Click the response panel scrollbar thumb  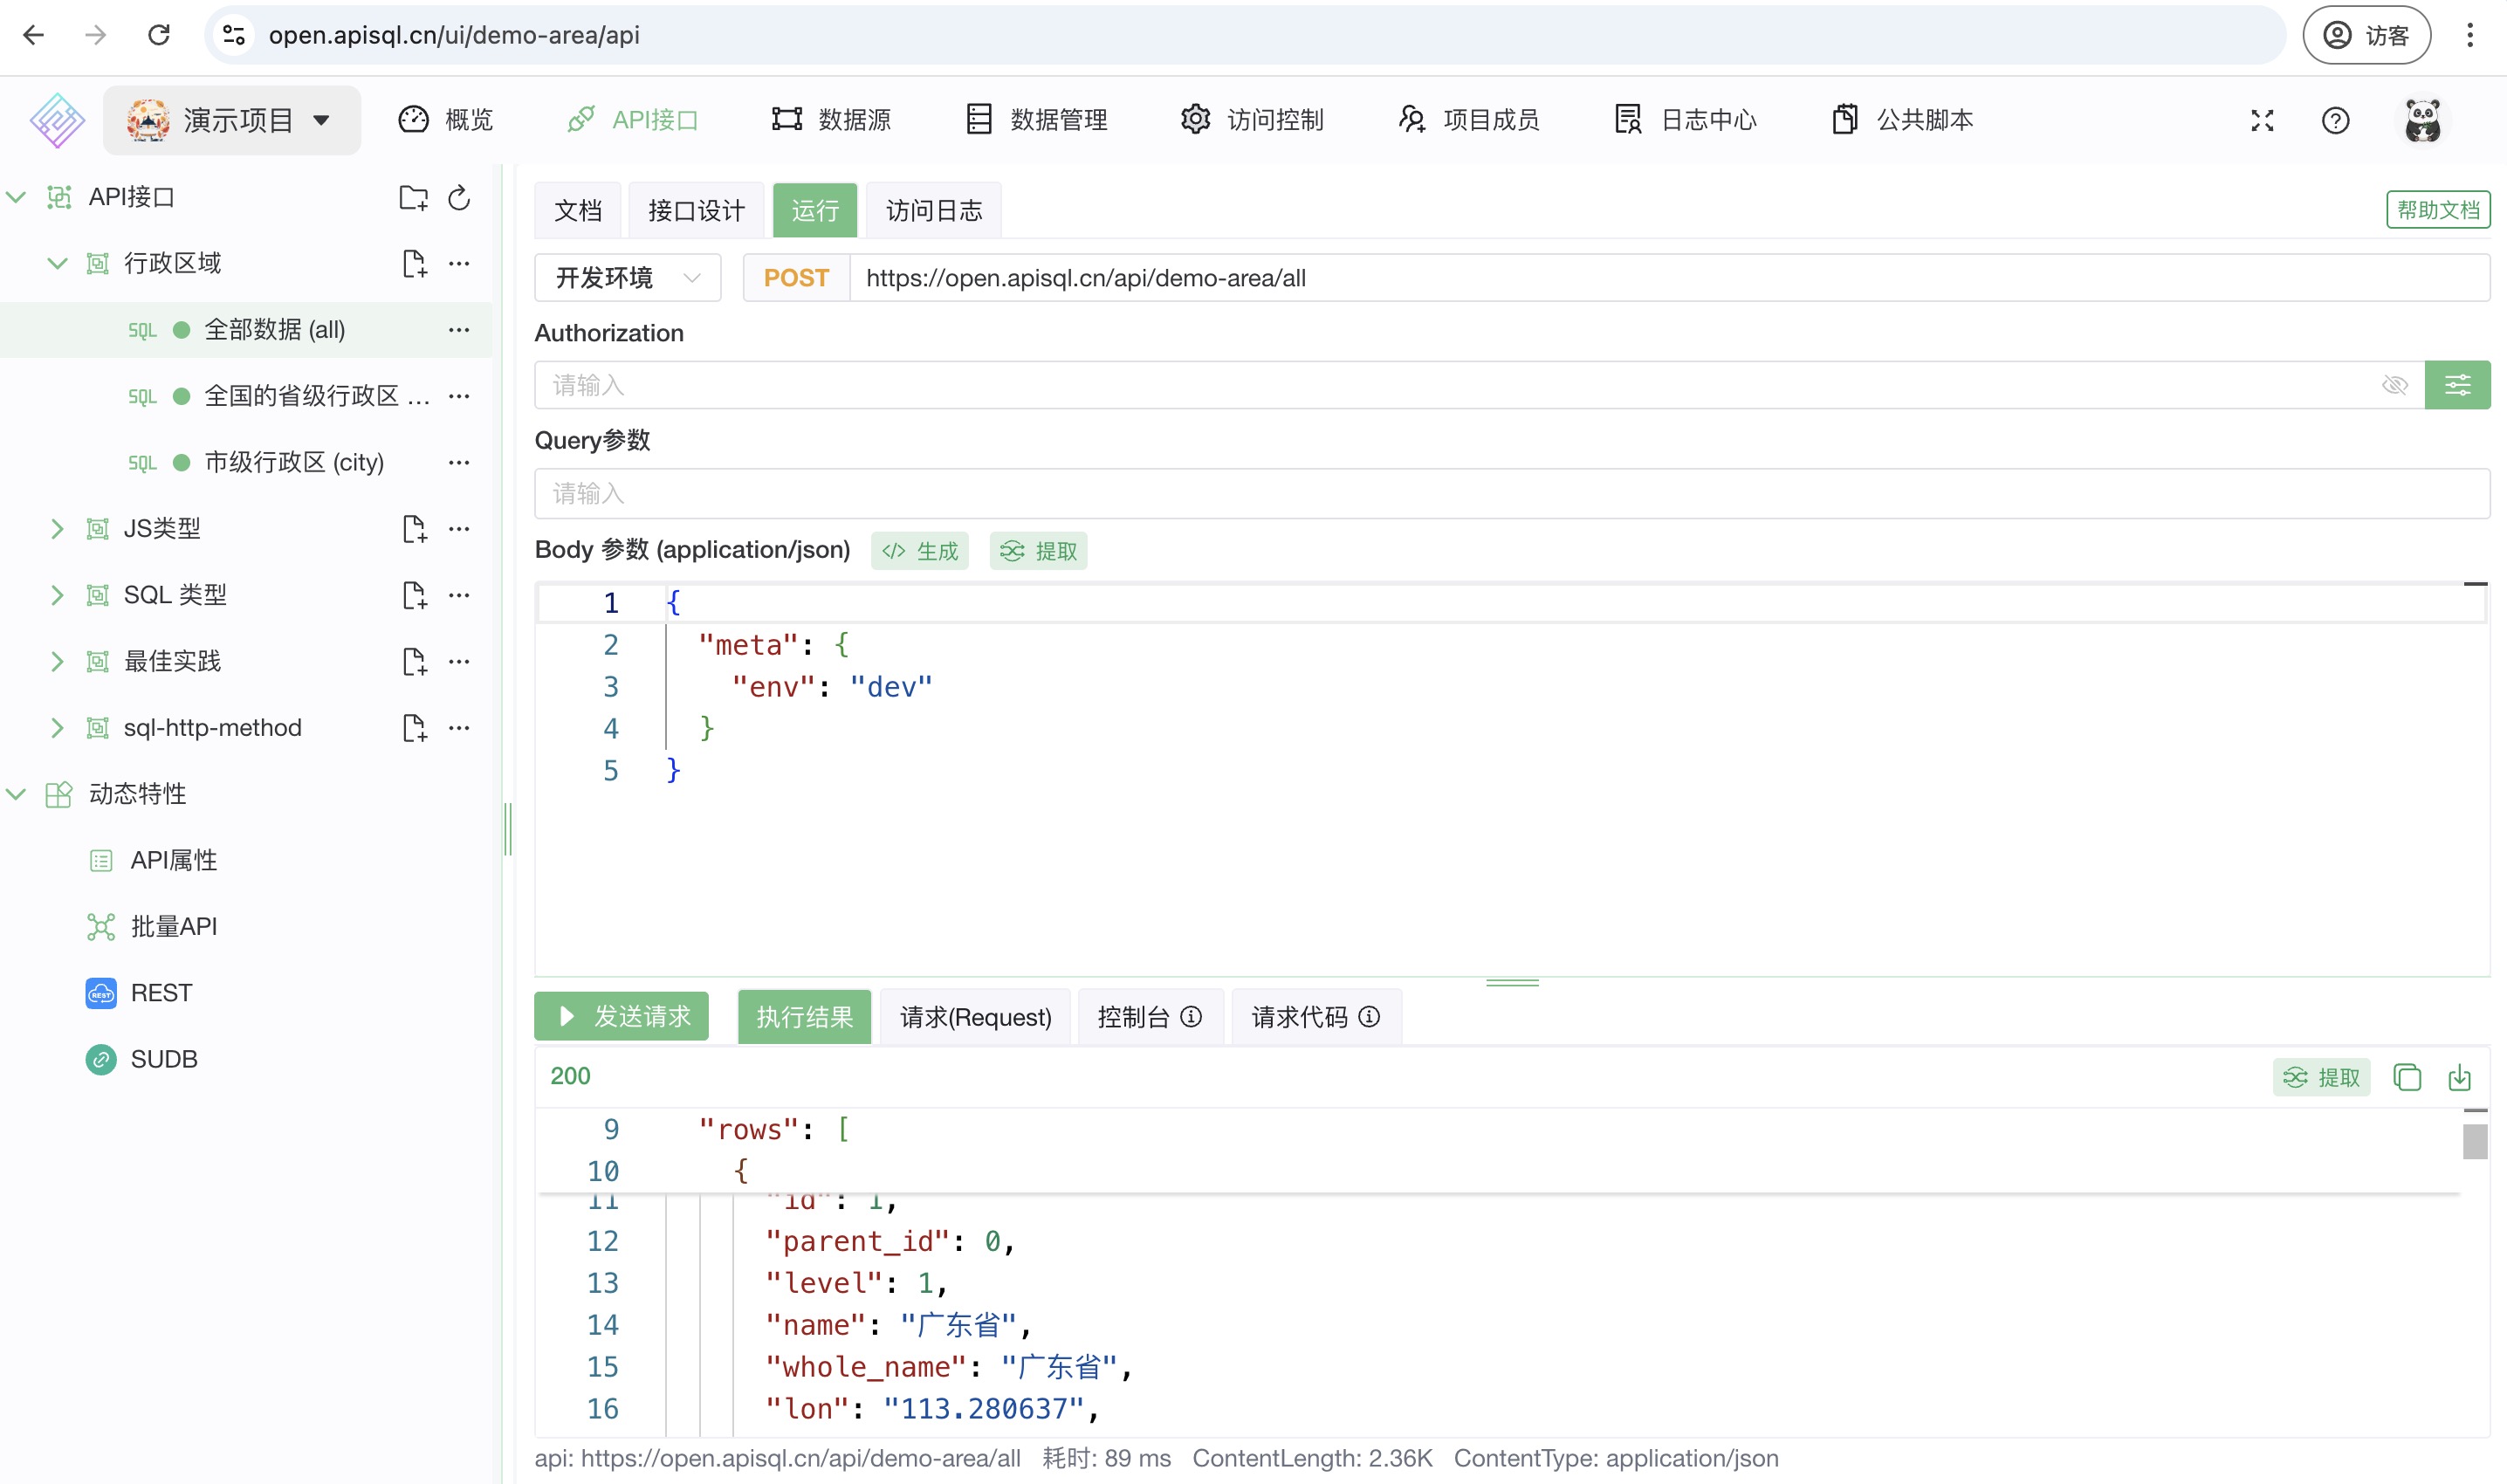(x=2474, y=1141)
